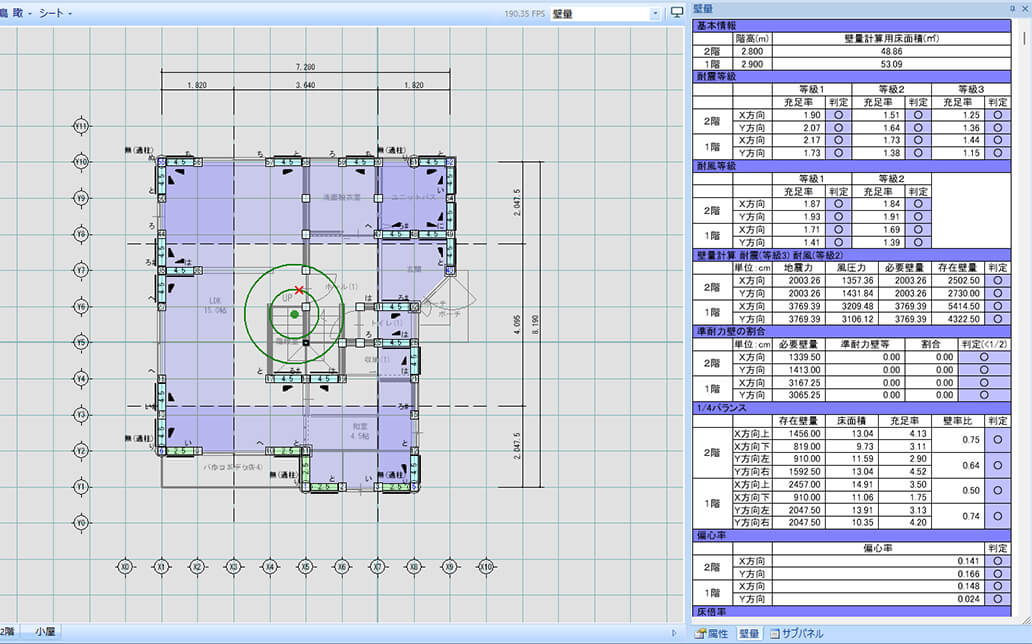Click the green center-of-gravity dot
Image resolution: width=1032 pixels, height=644 pixels.
click(294, 314)
